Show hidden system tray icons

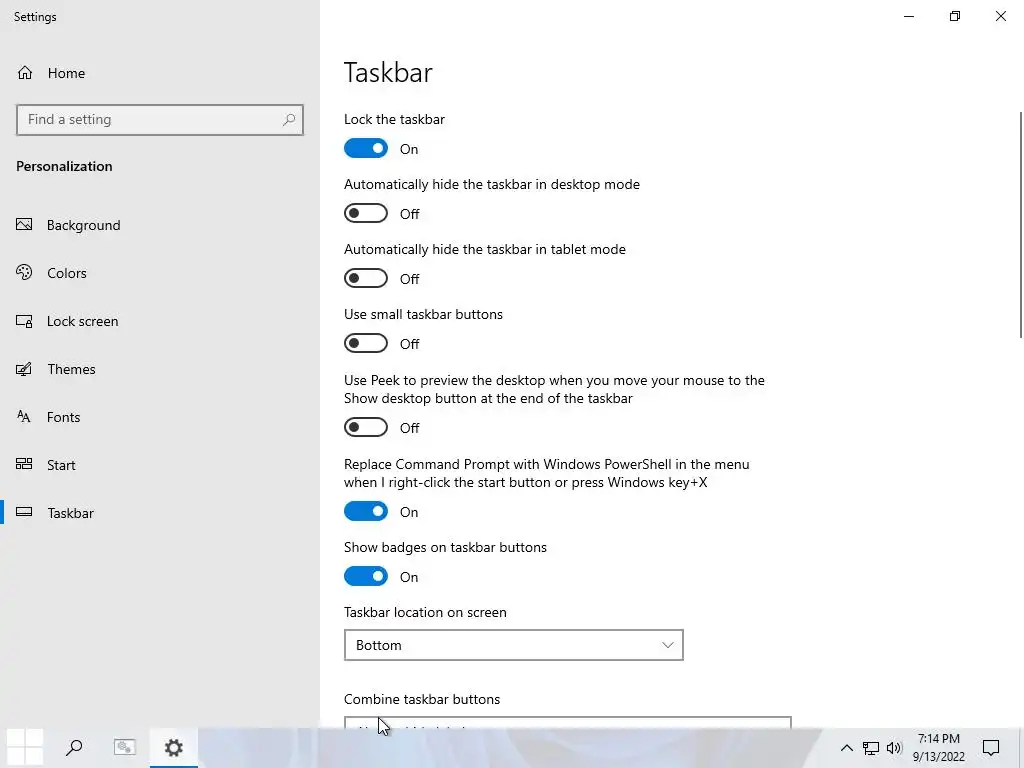[846, 748]
